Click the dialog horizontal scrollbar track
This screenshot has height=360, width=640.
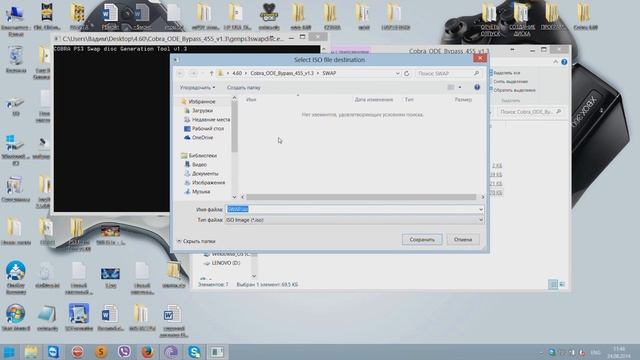(361, 197)
